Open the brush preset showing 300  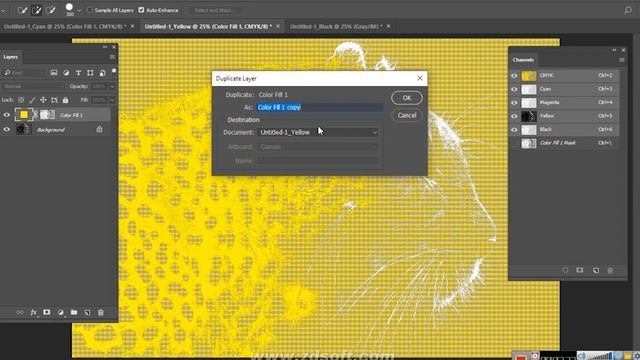coord(69,10)
